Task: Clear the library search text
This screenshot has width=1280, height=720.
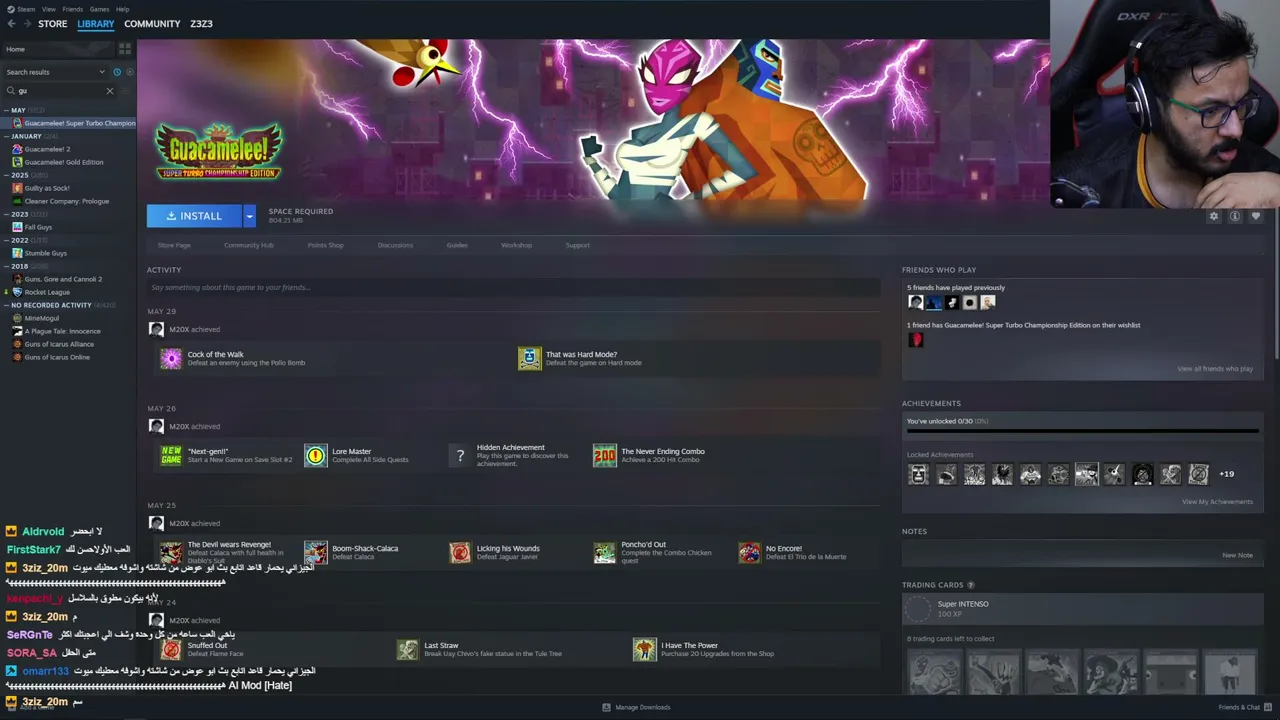Action: point(110,91)
